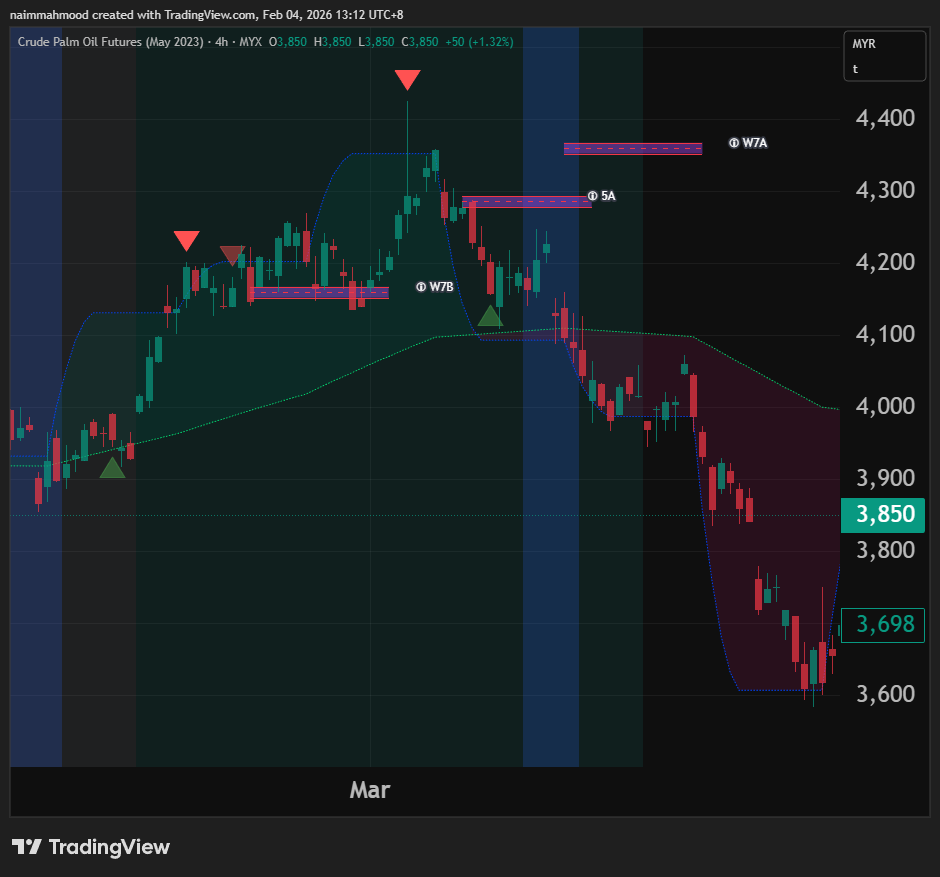This screenshot has height=877, width=940.
Task: Click the TradingView logo at the bottom
Action: (91, 847)
